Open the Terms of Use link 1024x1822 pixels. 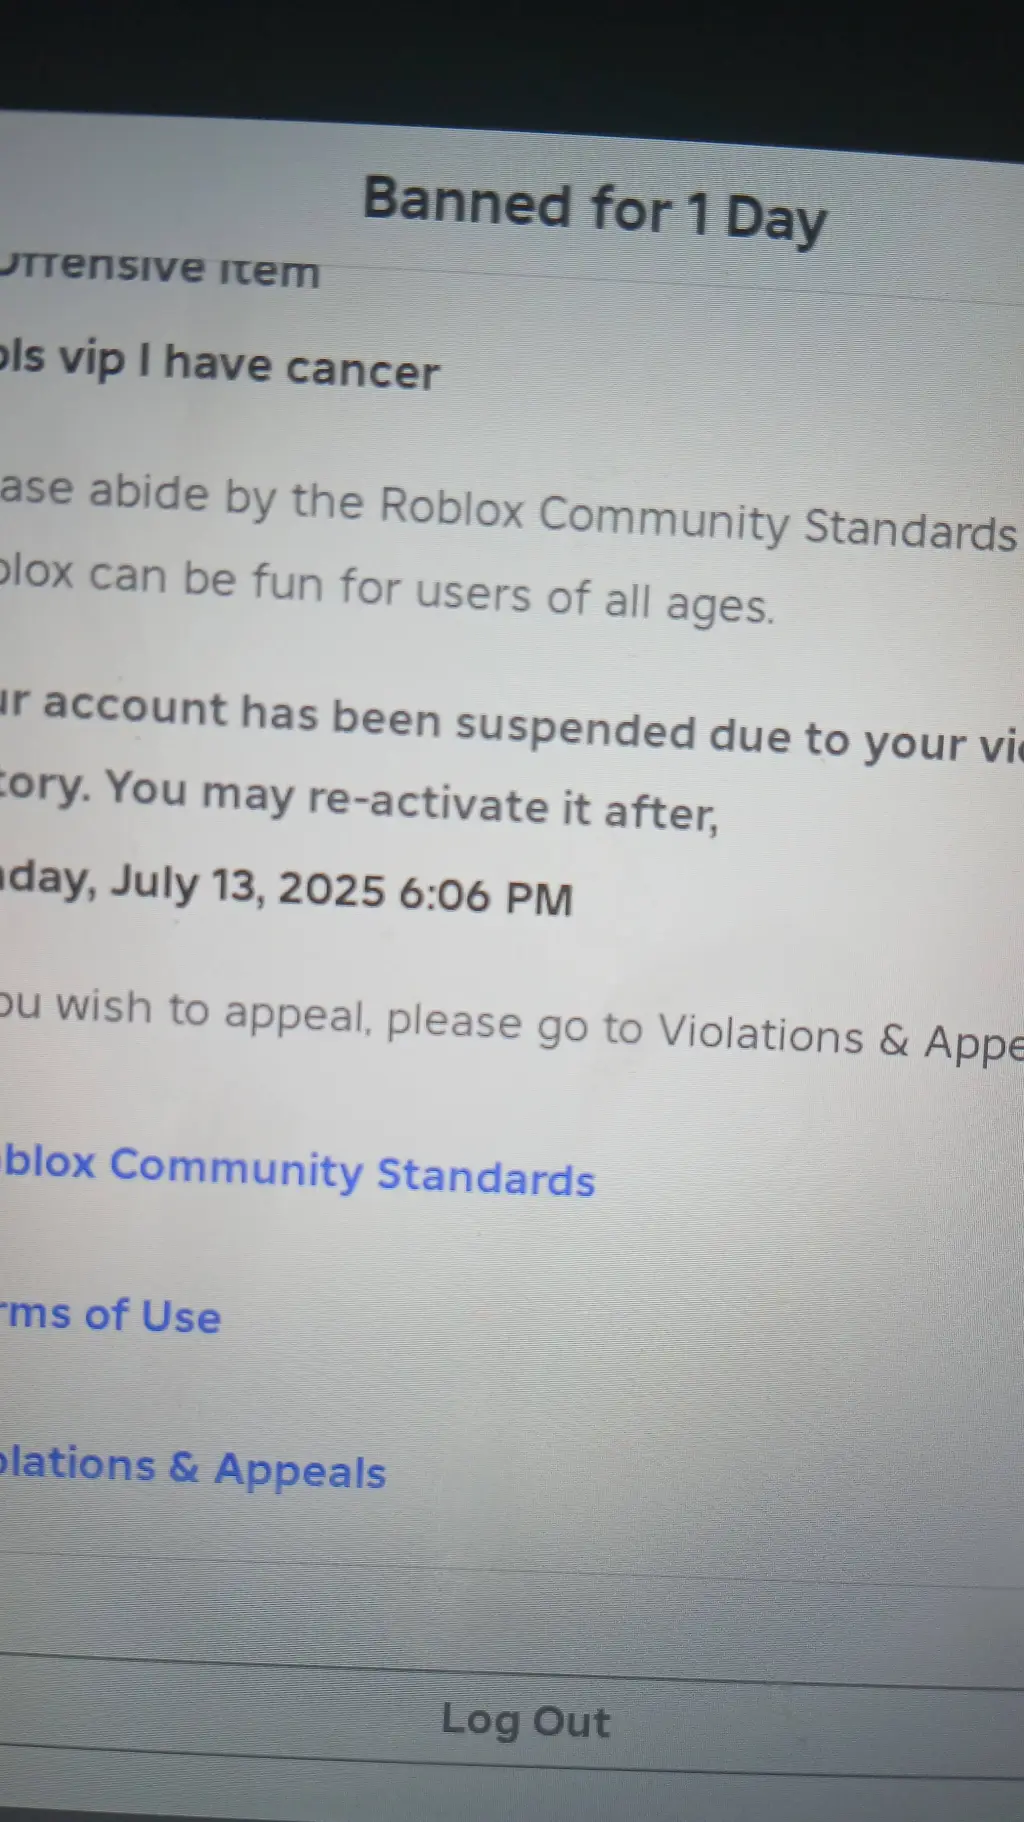pos(110,1315)
